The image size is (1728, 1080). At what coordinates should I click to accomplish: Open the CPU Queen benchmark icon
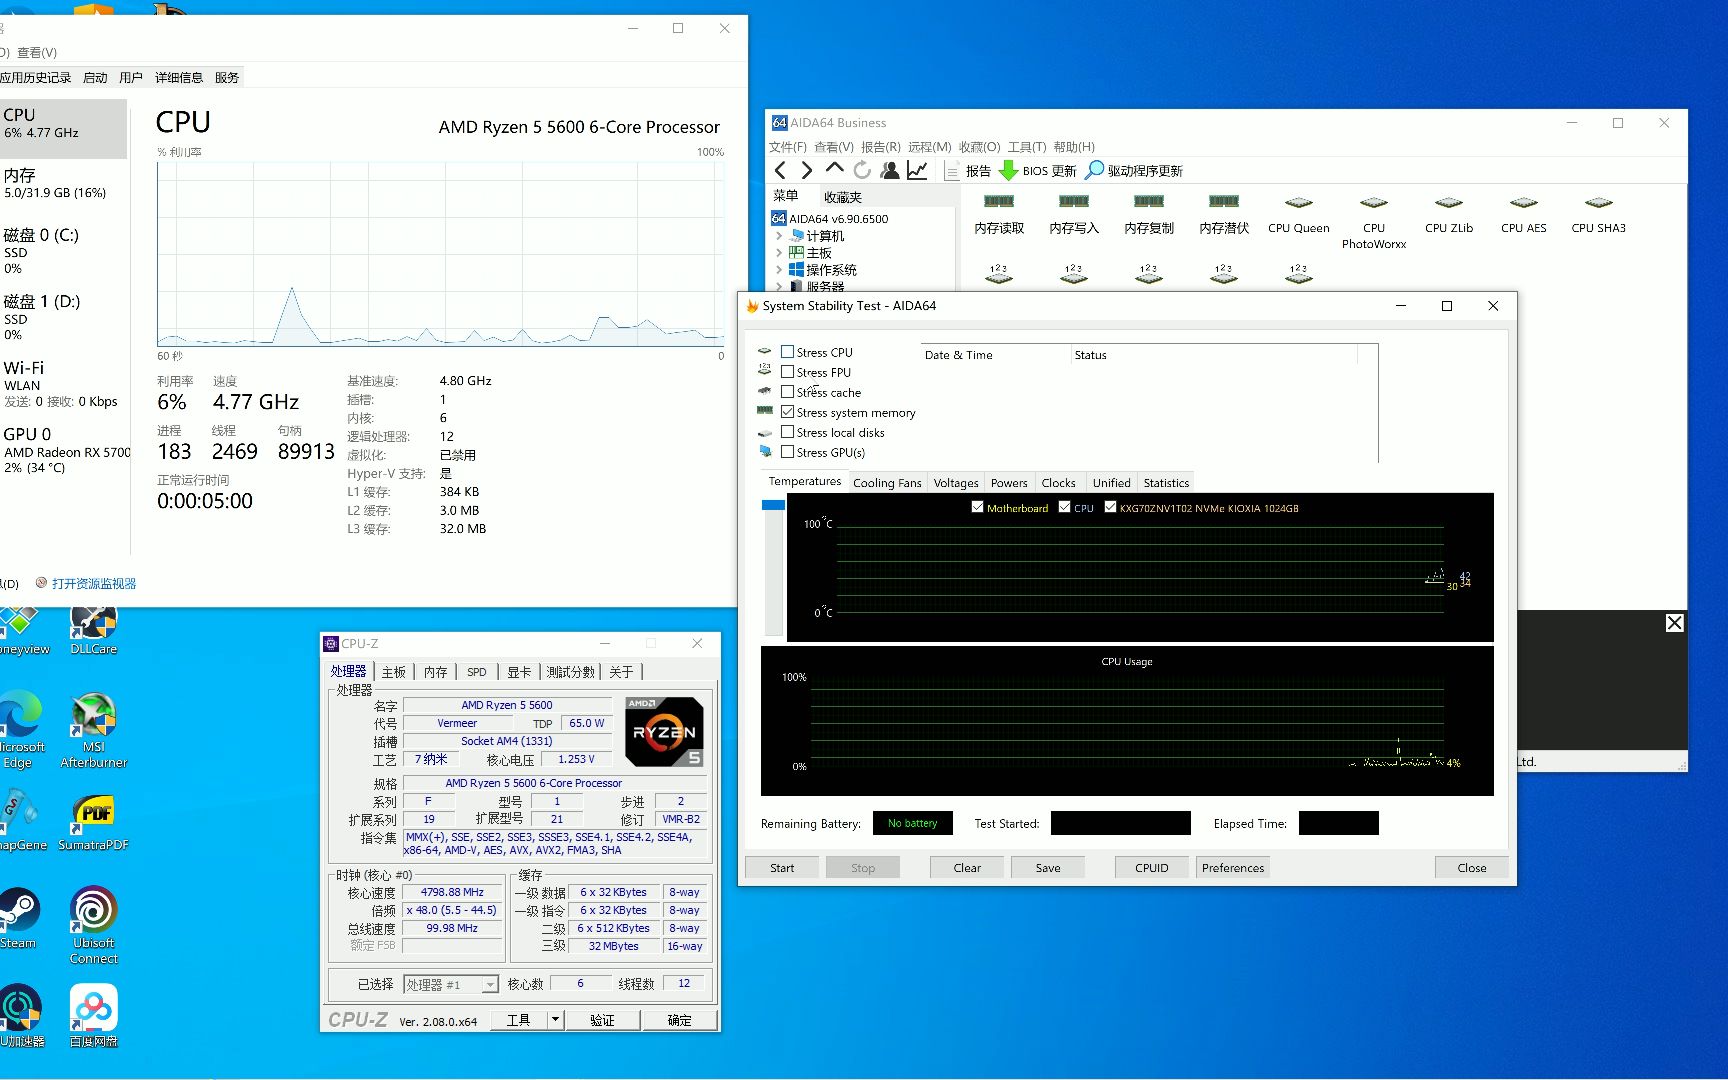pyautogui.click(x=1299, y=214)
